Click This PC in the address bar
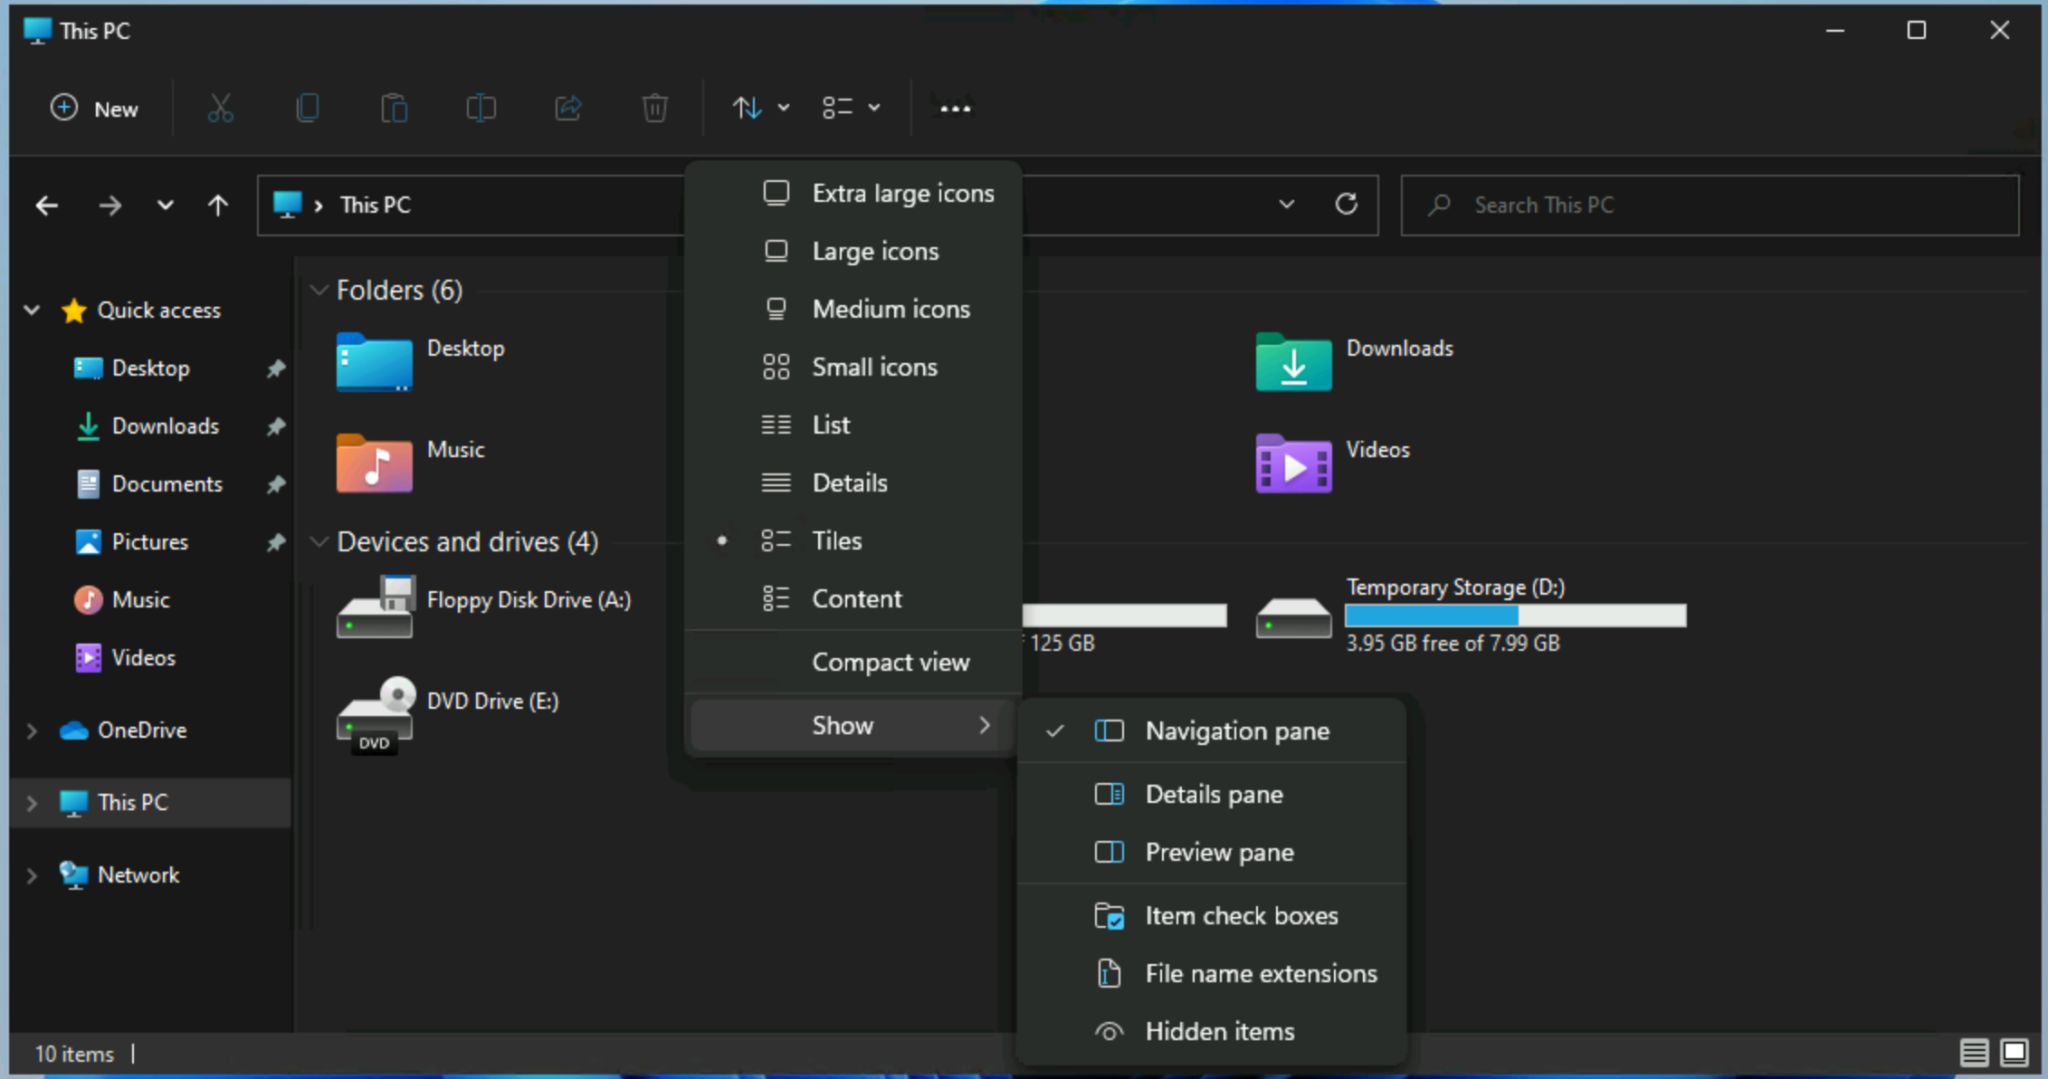Image resolution: width=2048 pixels, height=1079 pixels. point(375,205)
